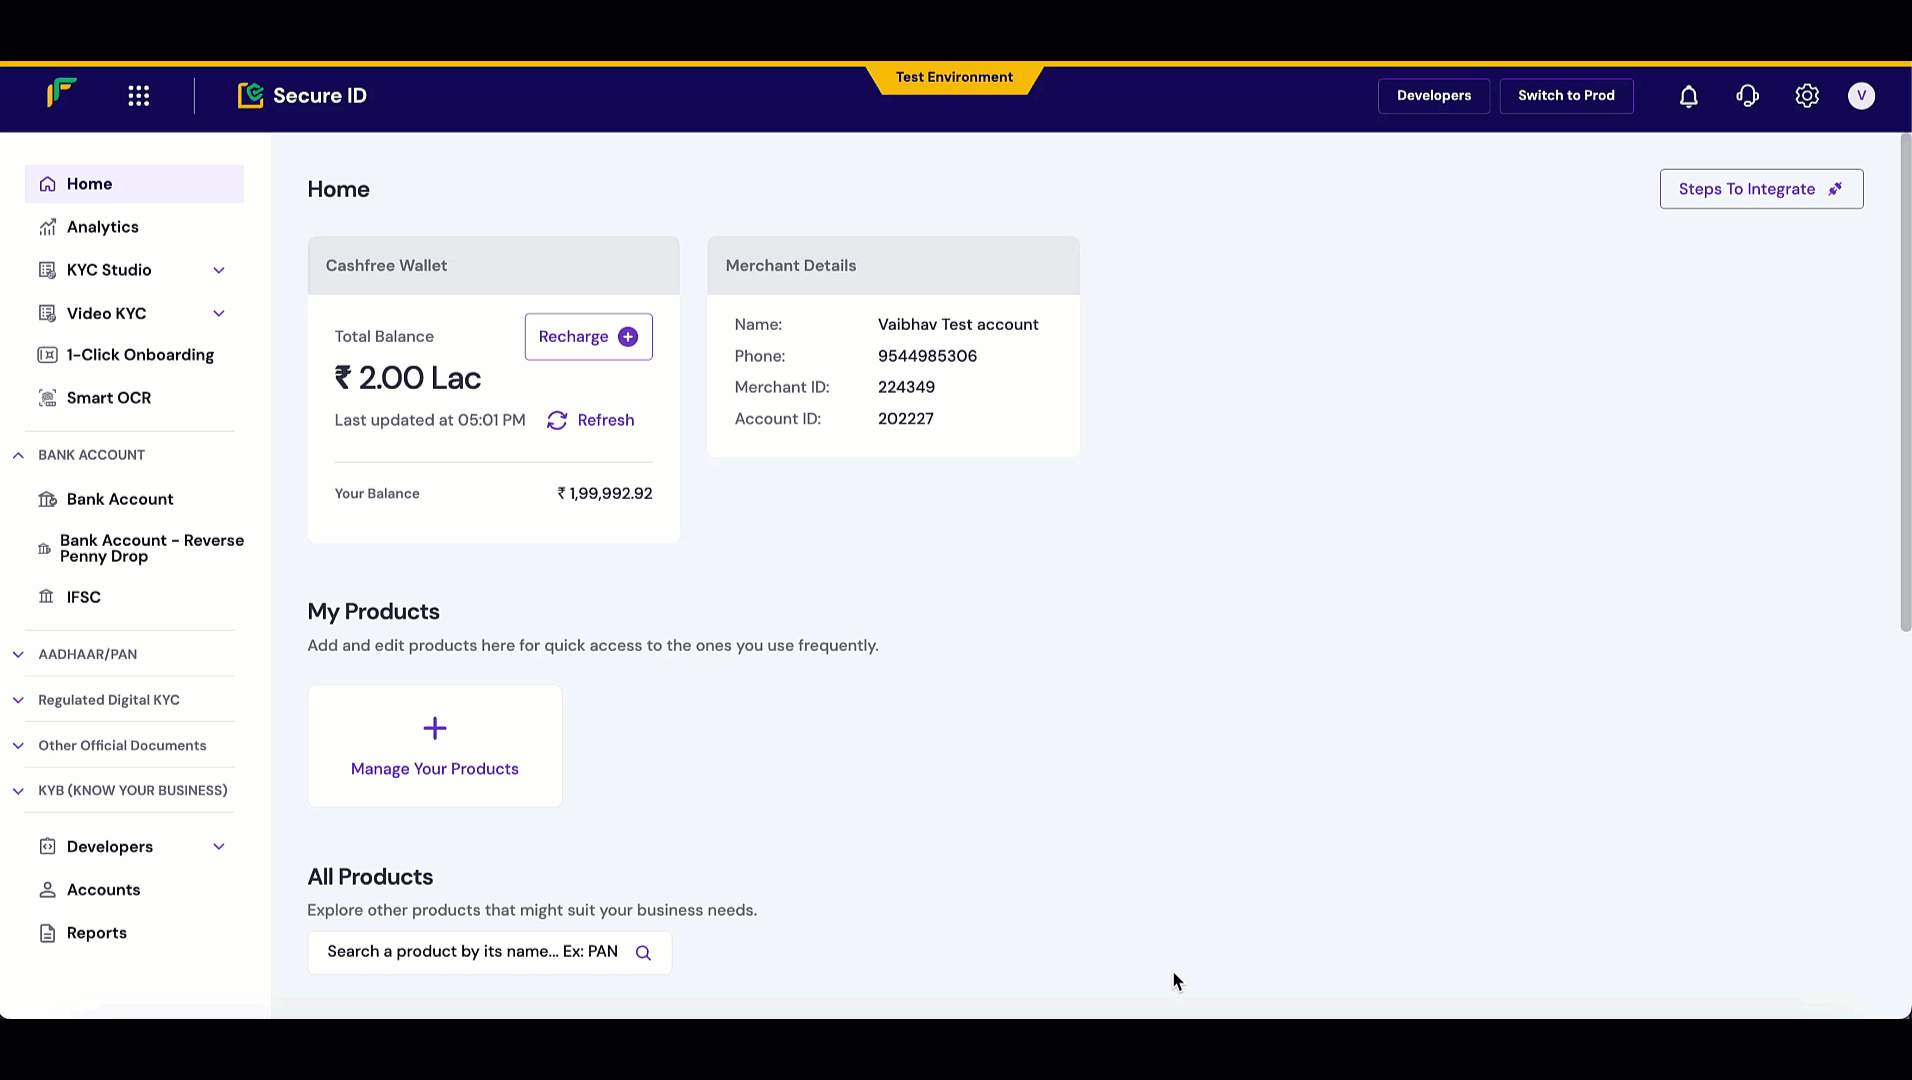Focus the product search field

490,952
